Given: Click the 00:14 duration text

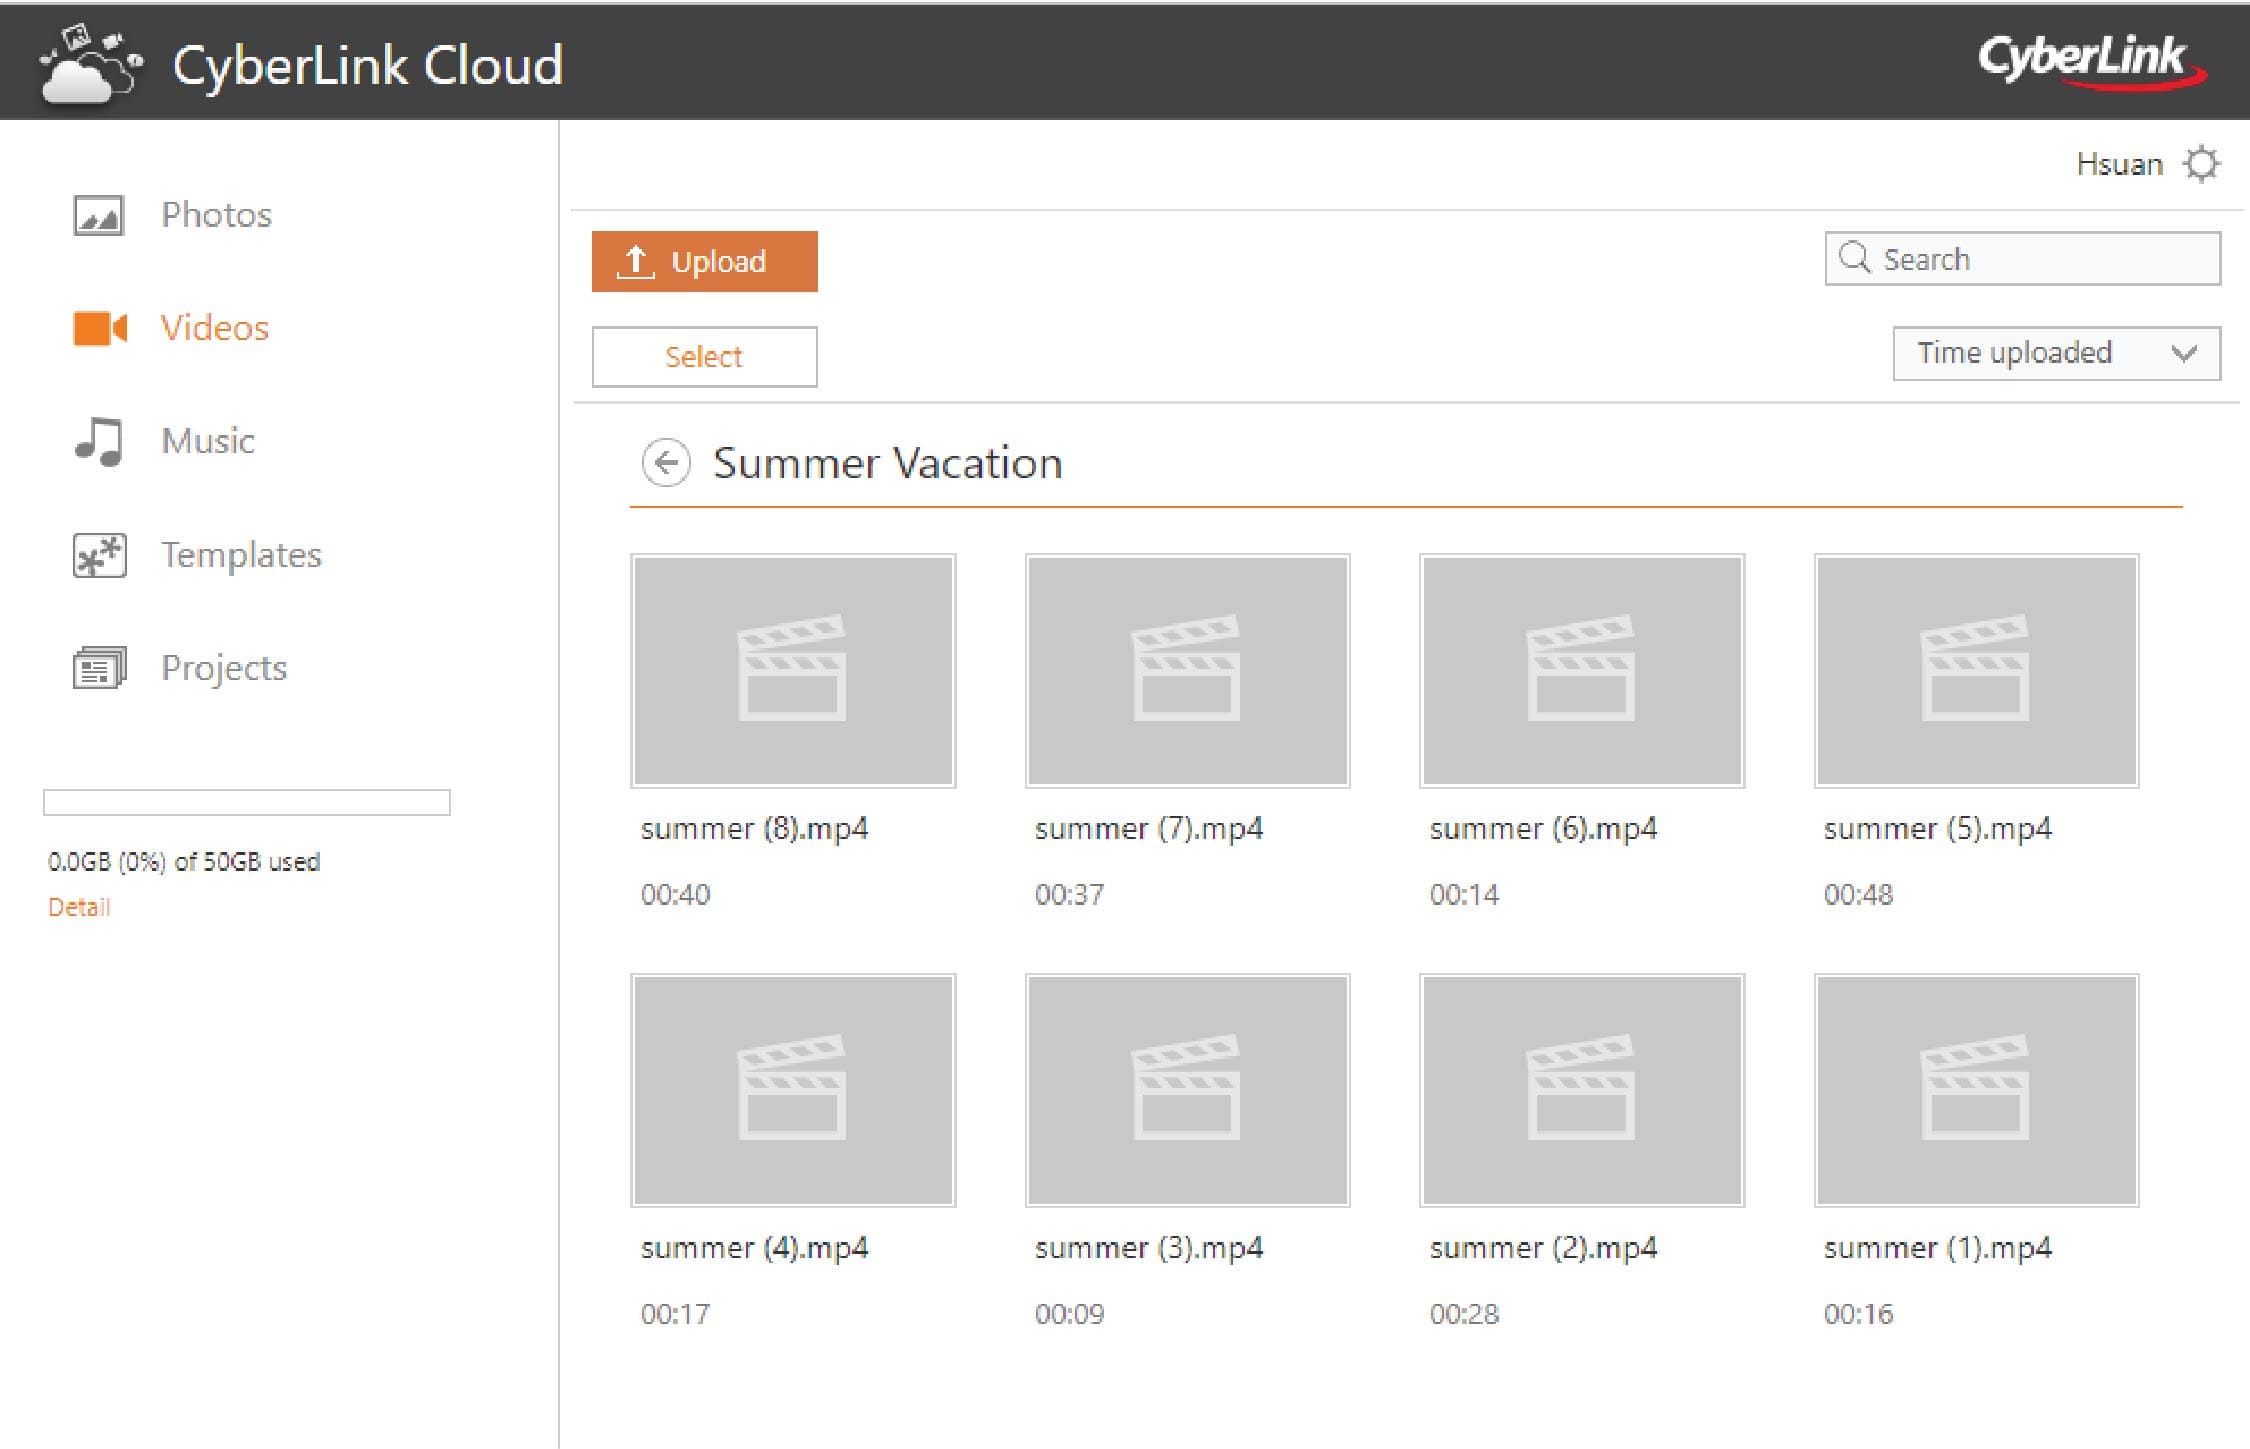Looking at the screenshot, I should pos(1465,894).
